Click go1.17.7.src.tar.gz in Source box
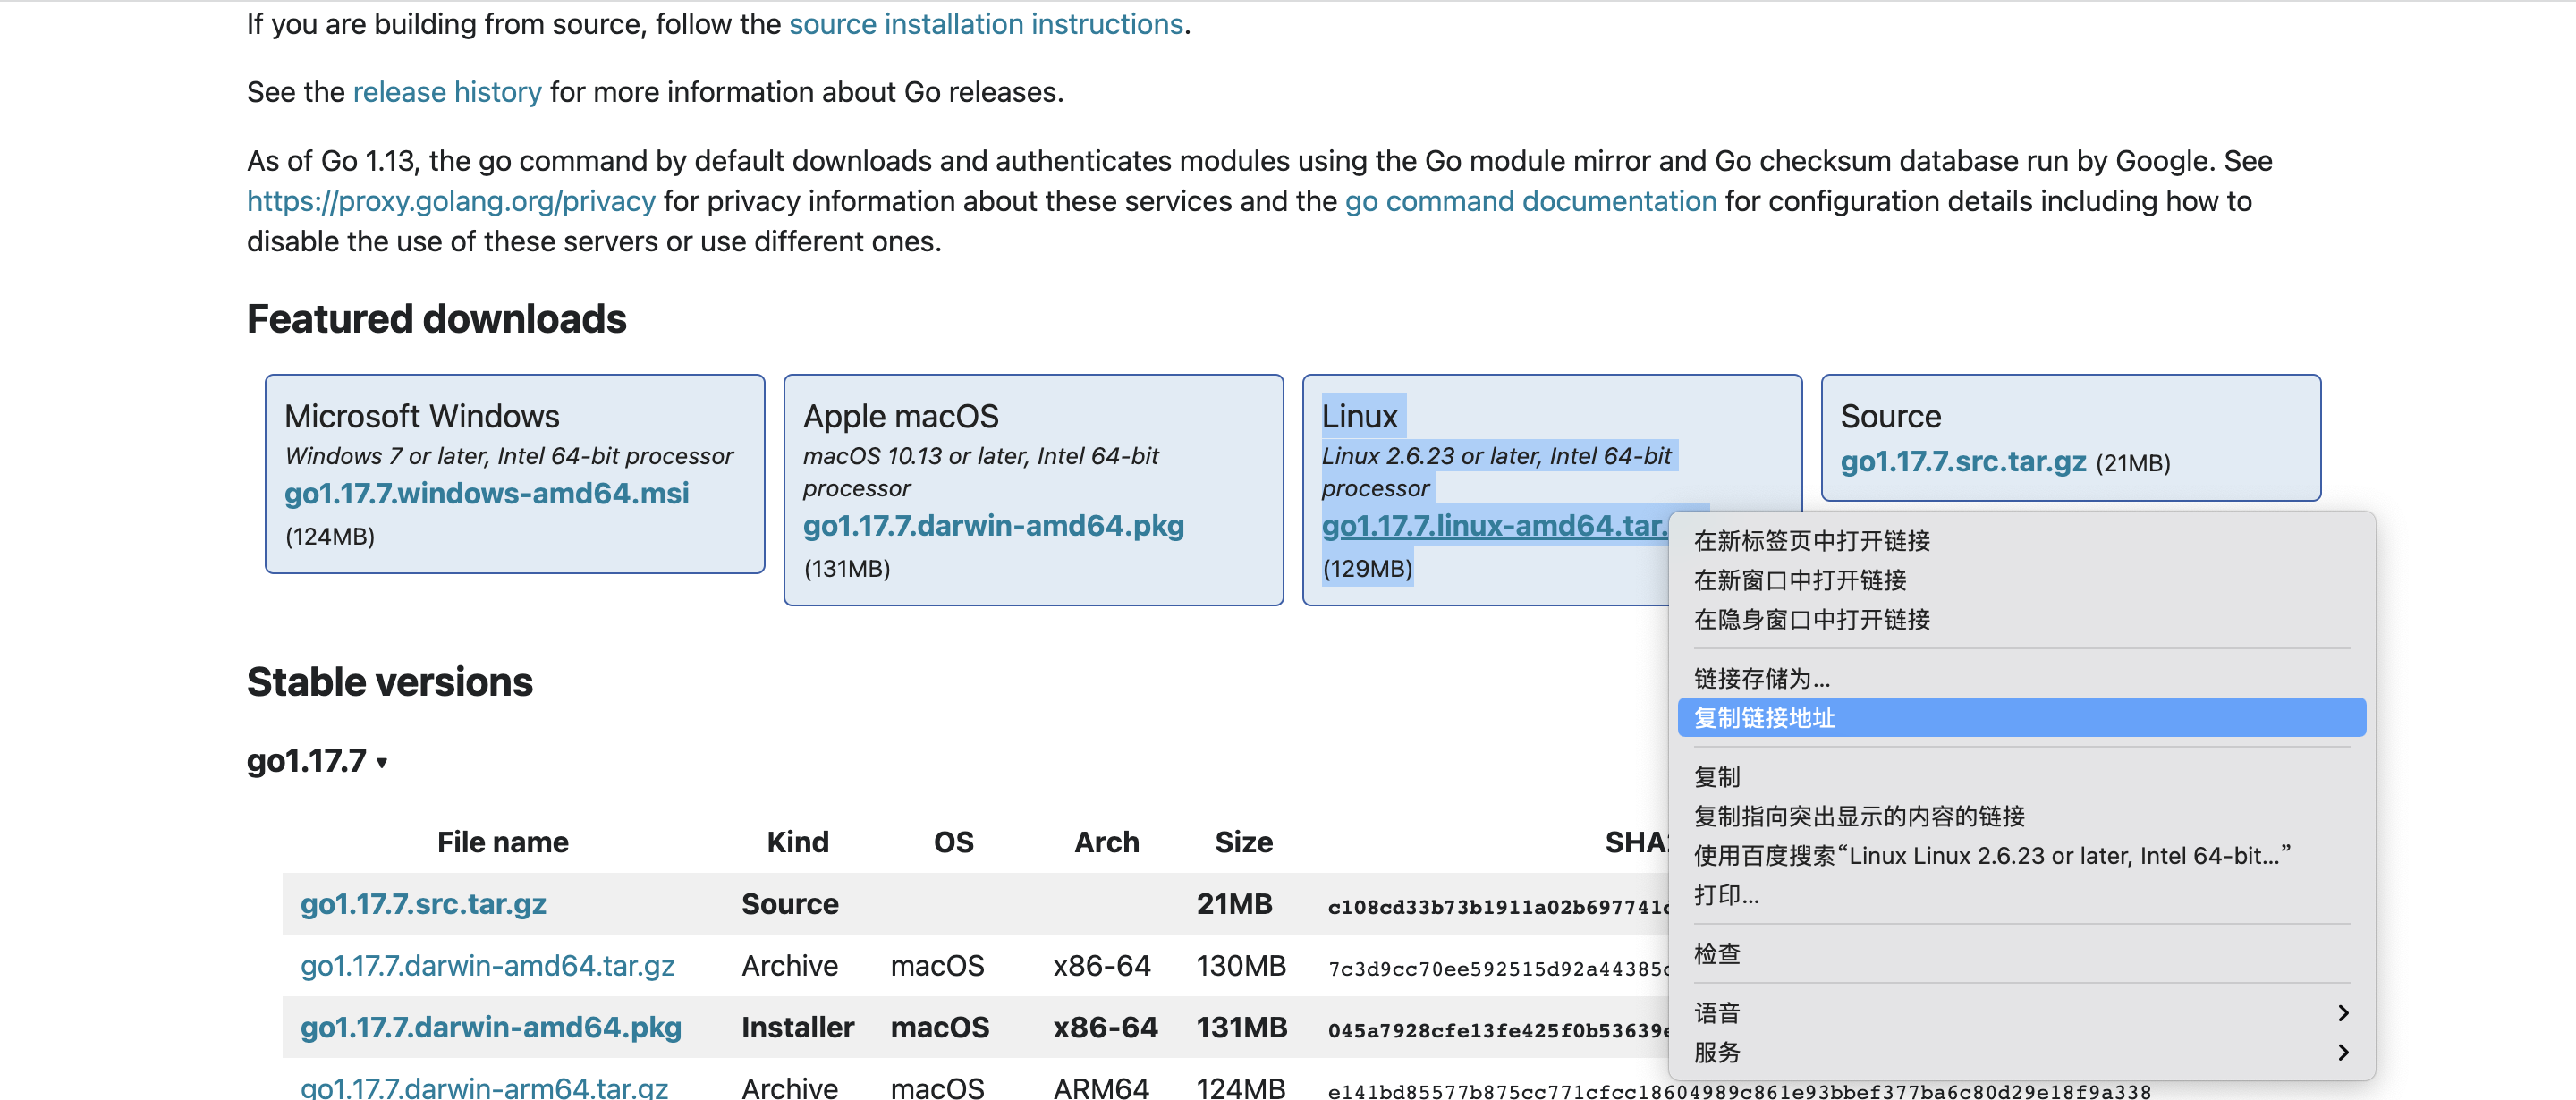Screen dimensions: 2576x1100 click(x=1962, y=461)
